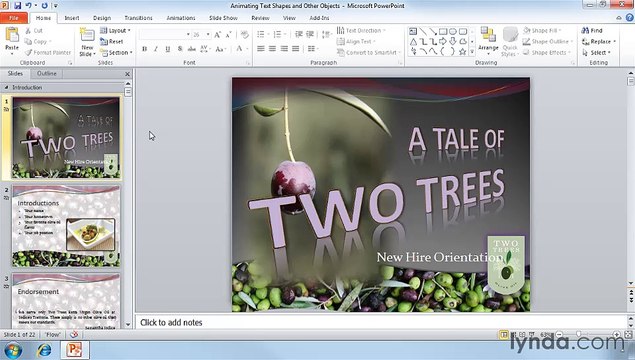The height and width of the screenshot is (360, 635).
Task: Toggle Strikethrough formatting
Action: (x=192, y=49)
